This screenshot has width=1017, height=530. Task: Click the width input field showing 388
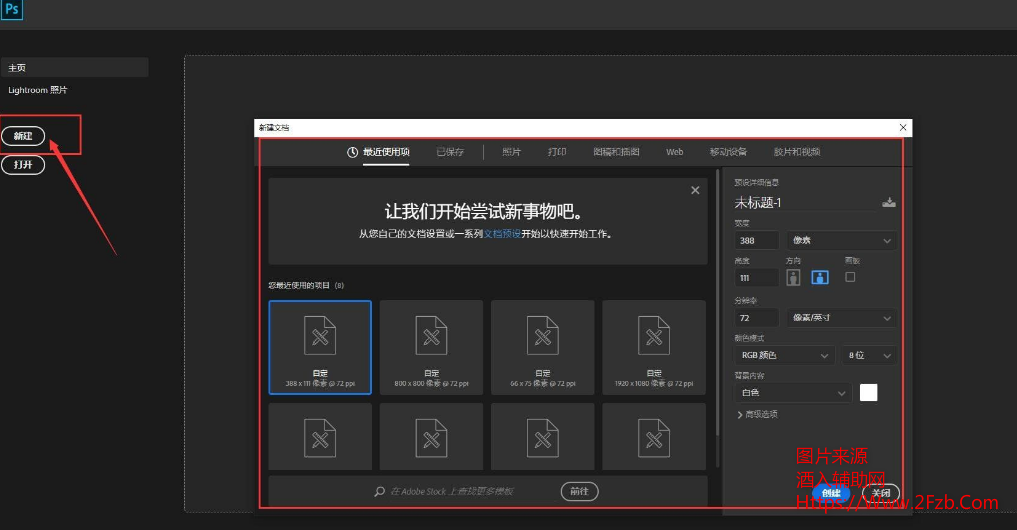tap(757, 240)
